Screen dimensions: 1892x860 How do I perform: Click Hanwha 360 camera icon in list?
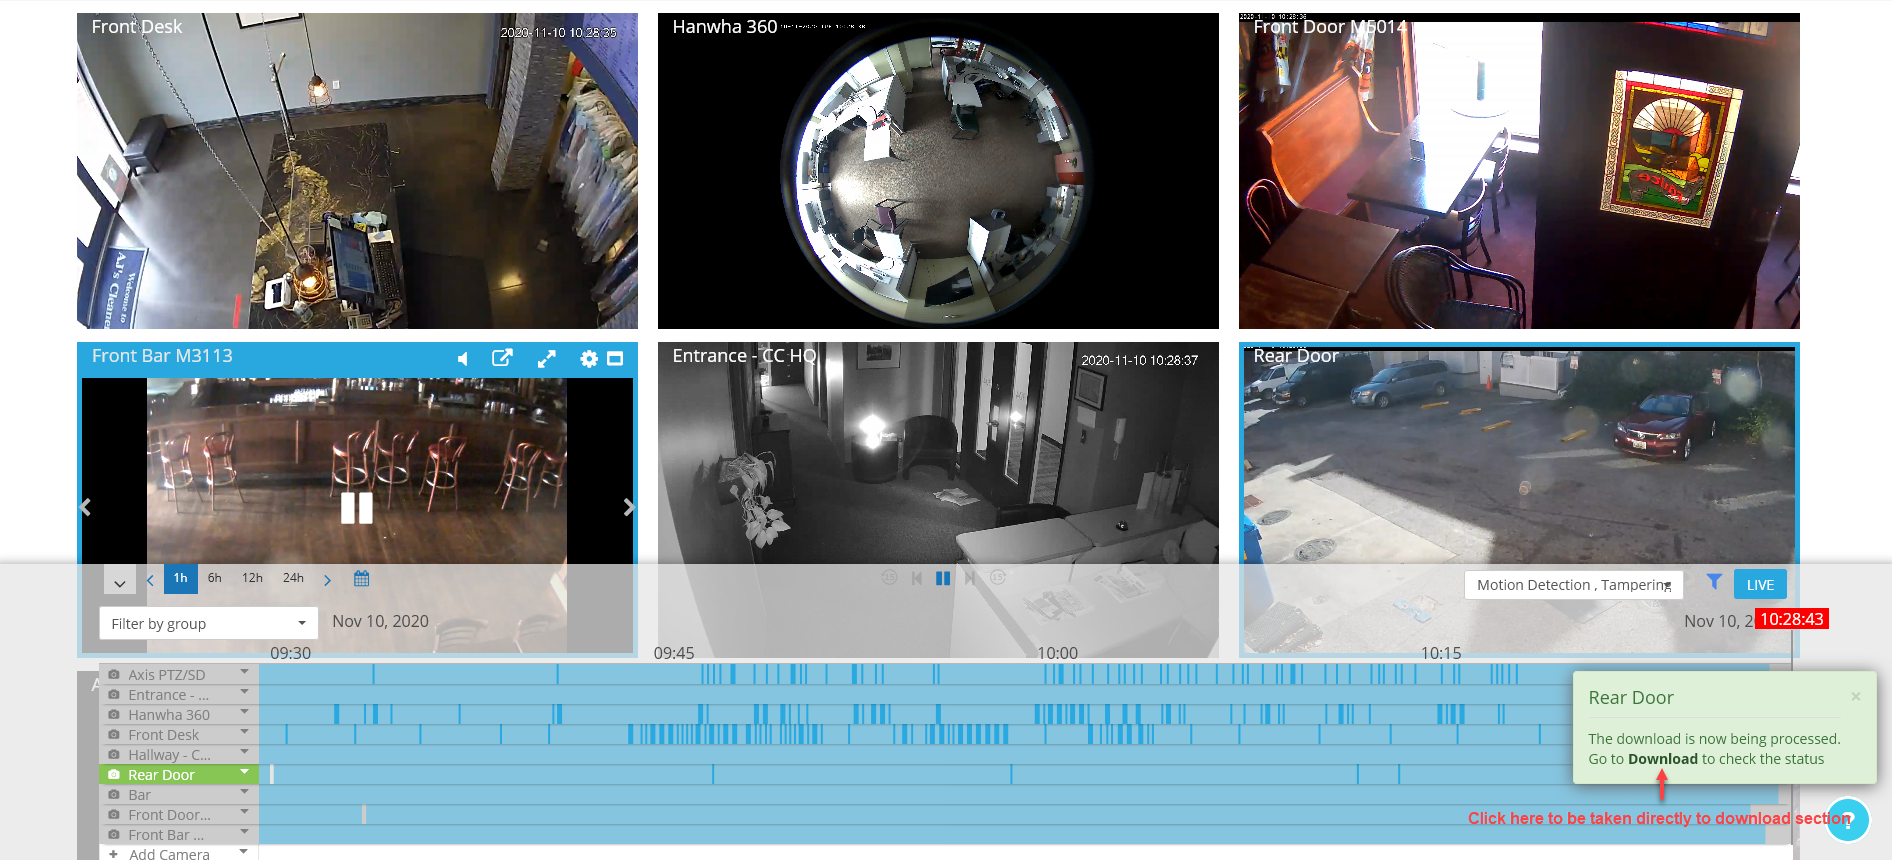[x=114, y=714]
